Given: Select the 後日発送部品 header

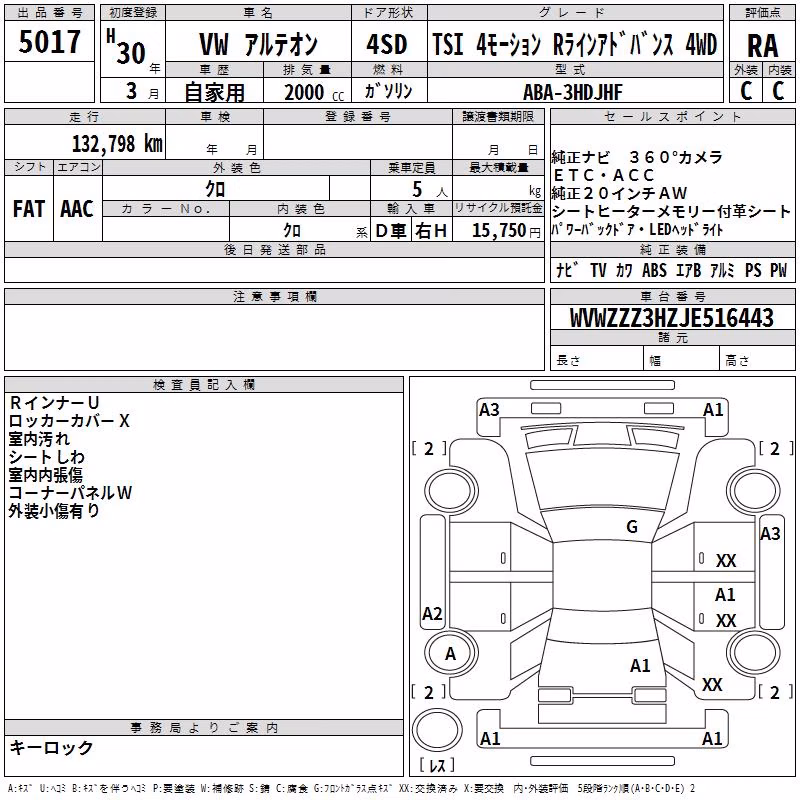Looking at the screenshot, I should pos(274,249).
